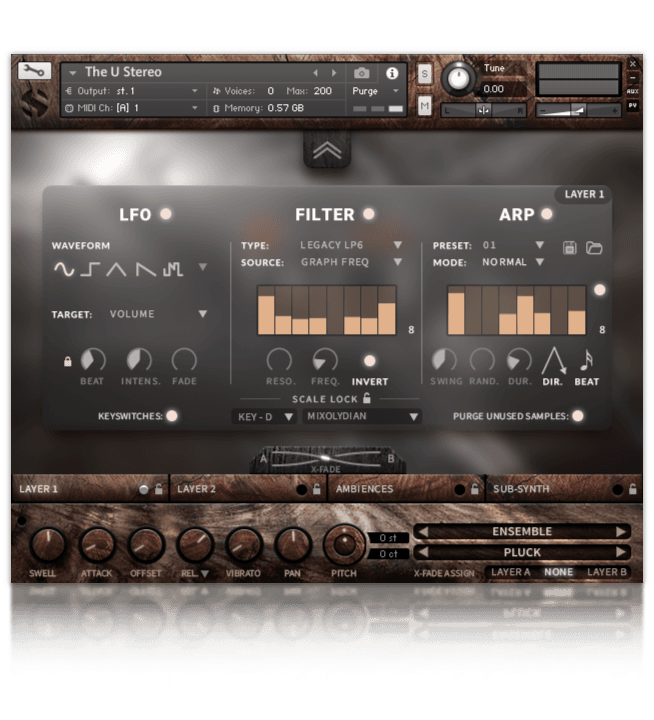Click the camera snapshot icon

click(x=361, y=73)
